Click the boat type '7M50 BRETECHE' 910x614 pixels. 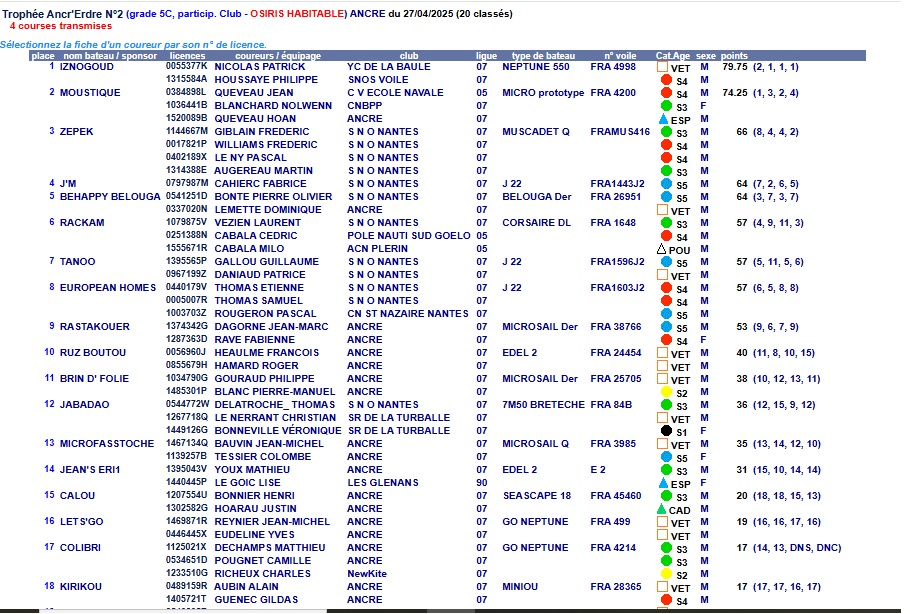(x=543, y=404)
